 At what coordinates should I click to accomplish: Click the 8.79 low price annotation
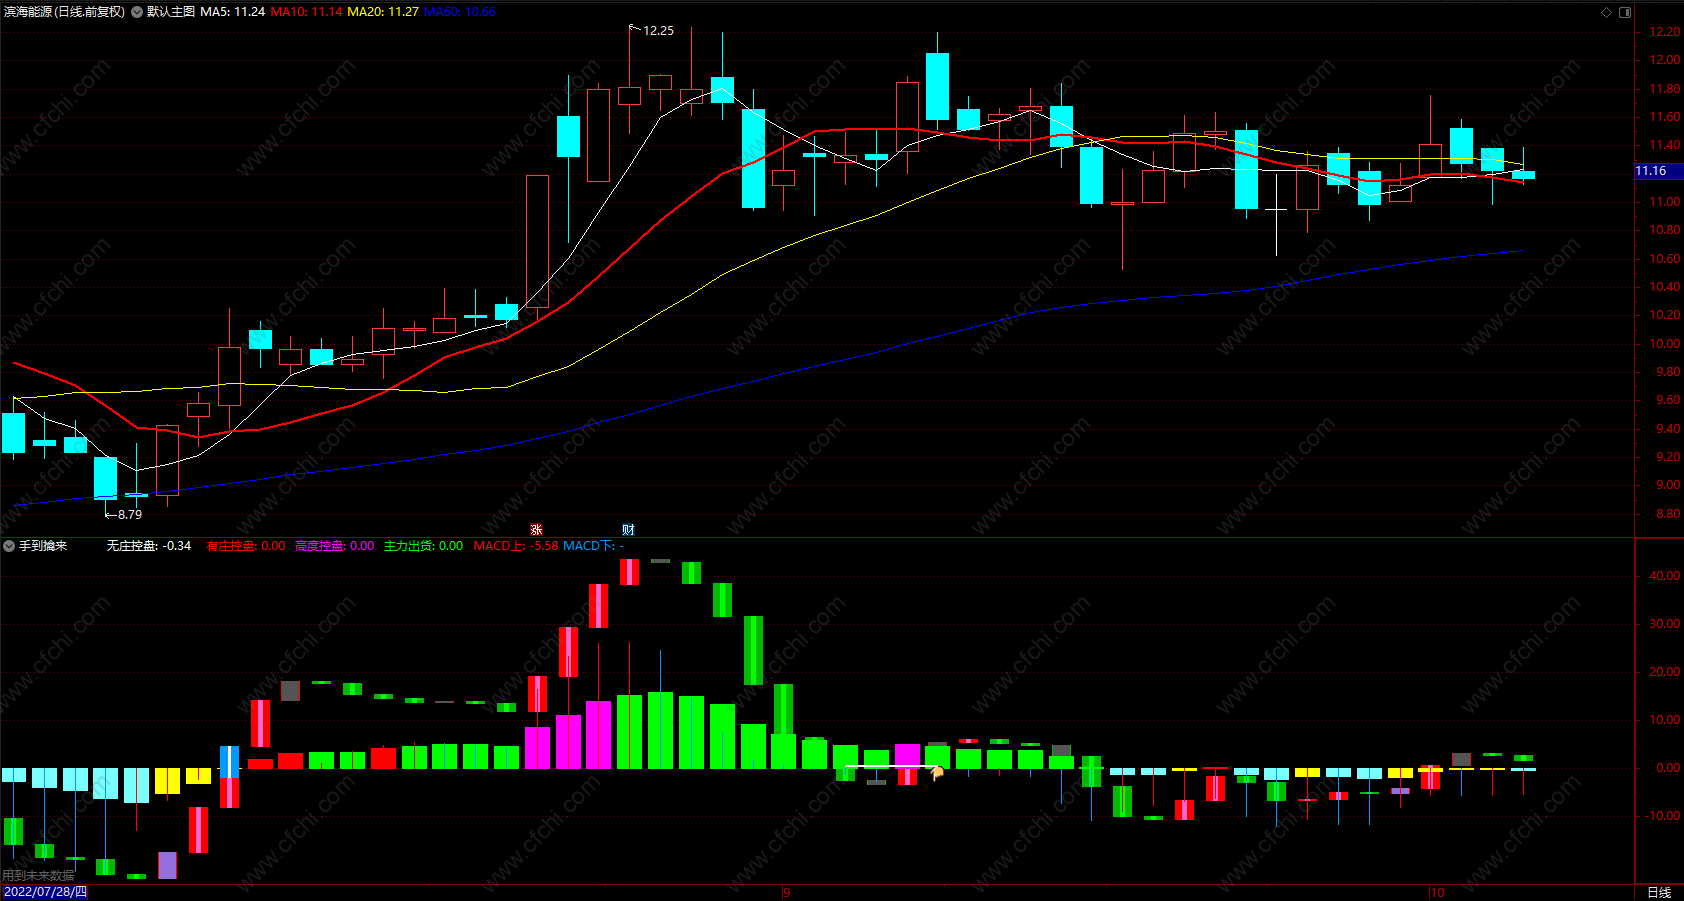point(130,515)
